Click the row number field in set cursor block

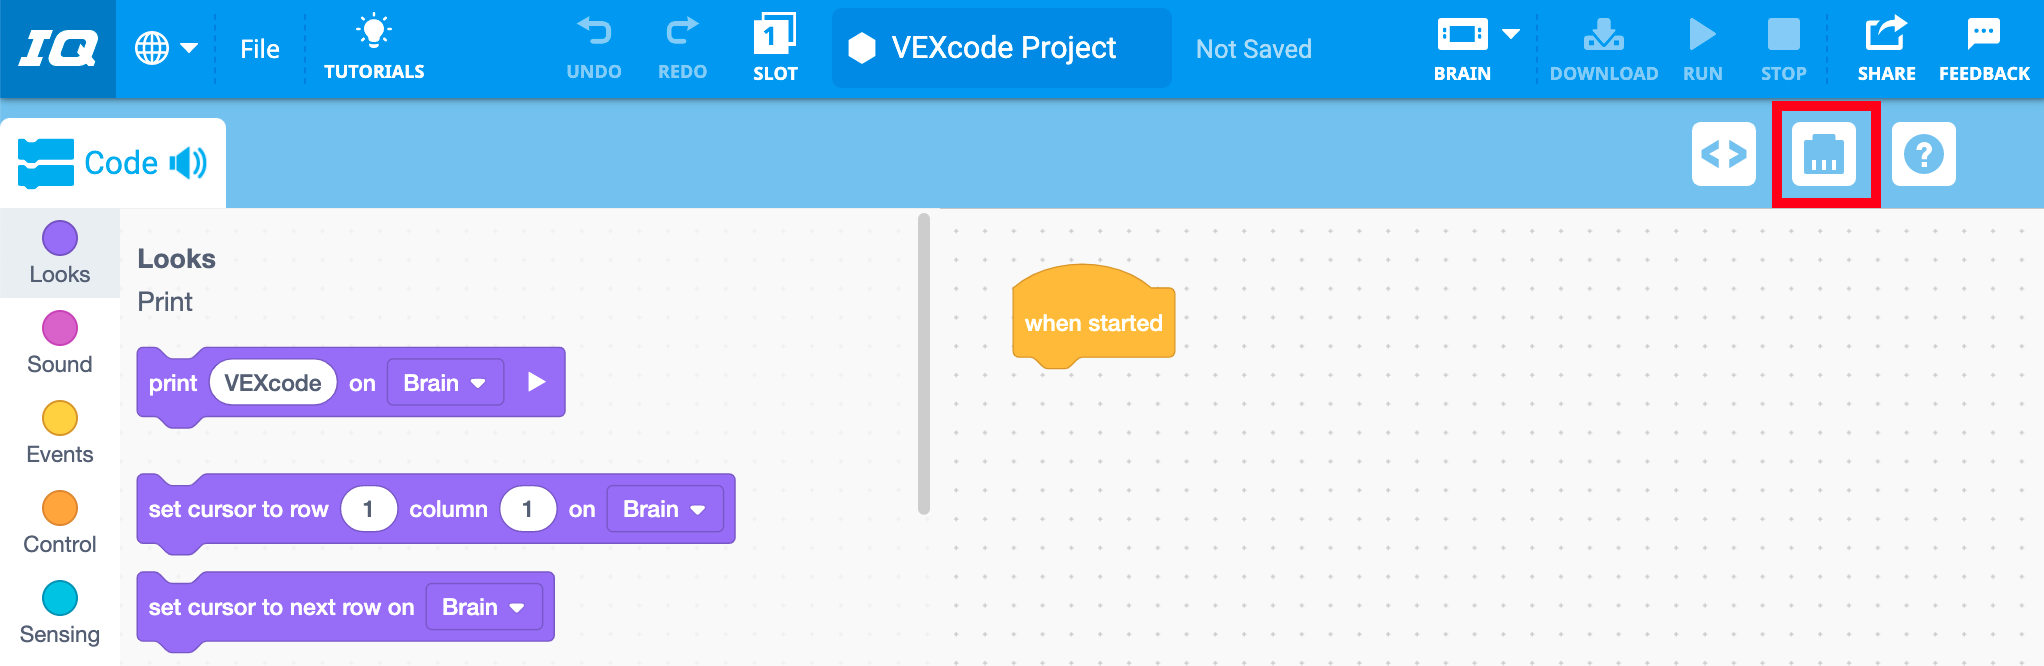[368, 508]
